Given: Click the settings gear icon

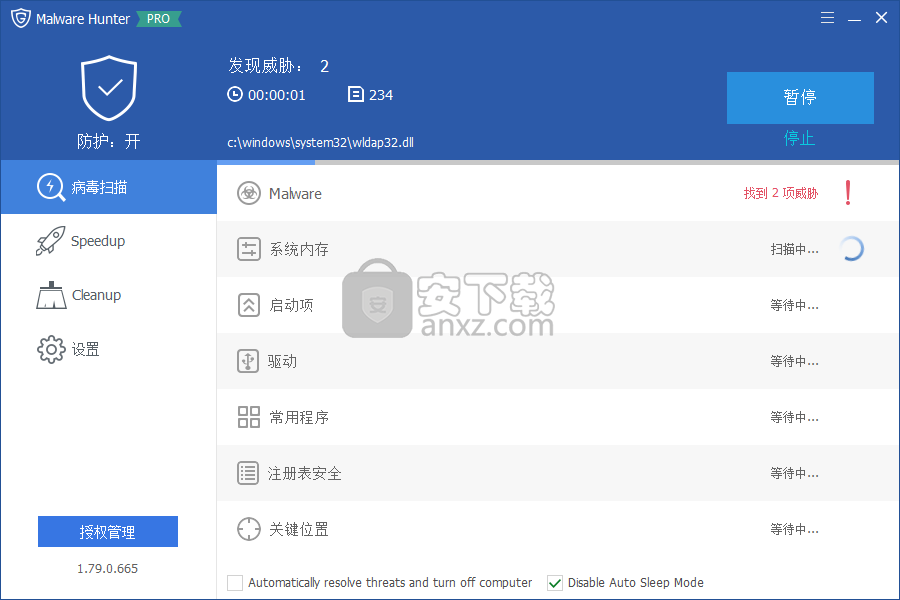Looking at the screenshot, I should click(x=51, y=349).
